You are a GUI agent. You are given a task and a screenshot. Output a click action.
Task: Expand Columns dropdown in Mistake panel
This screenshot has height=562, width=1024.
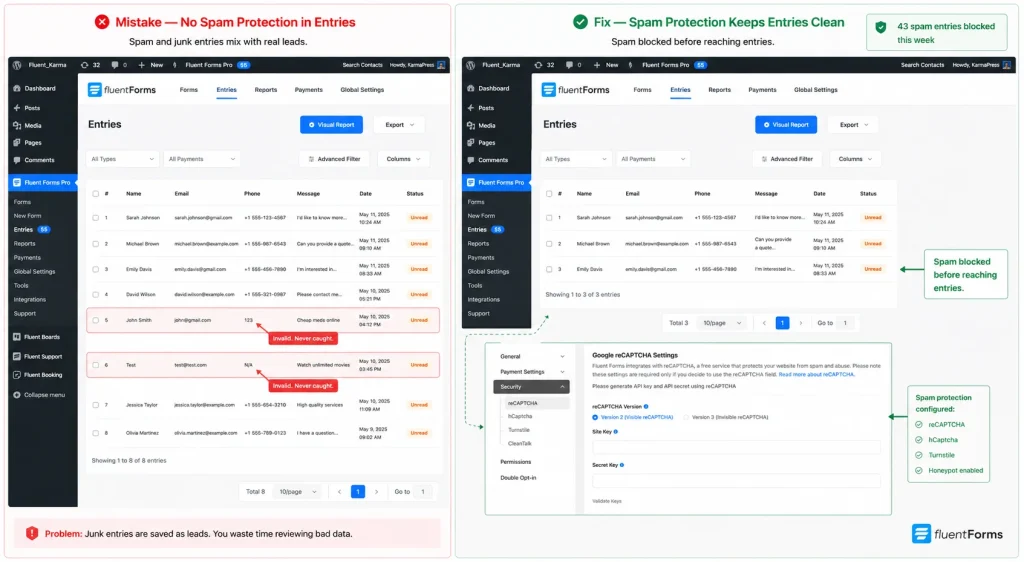click(403, 159)
